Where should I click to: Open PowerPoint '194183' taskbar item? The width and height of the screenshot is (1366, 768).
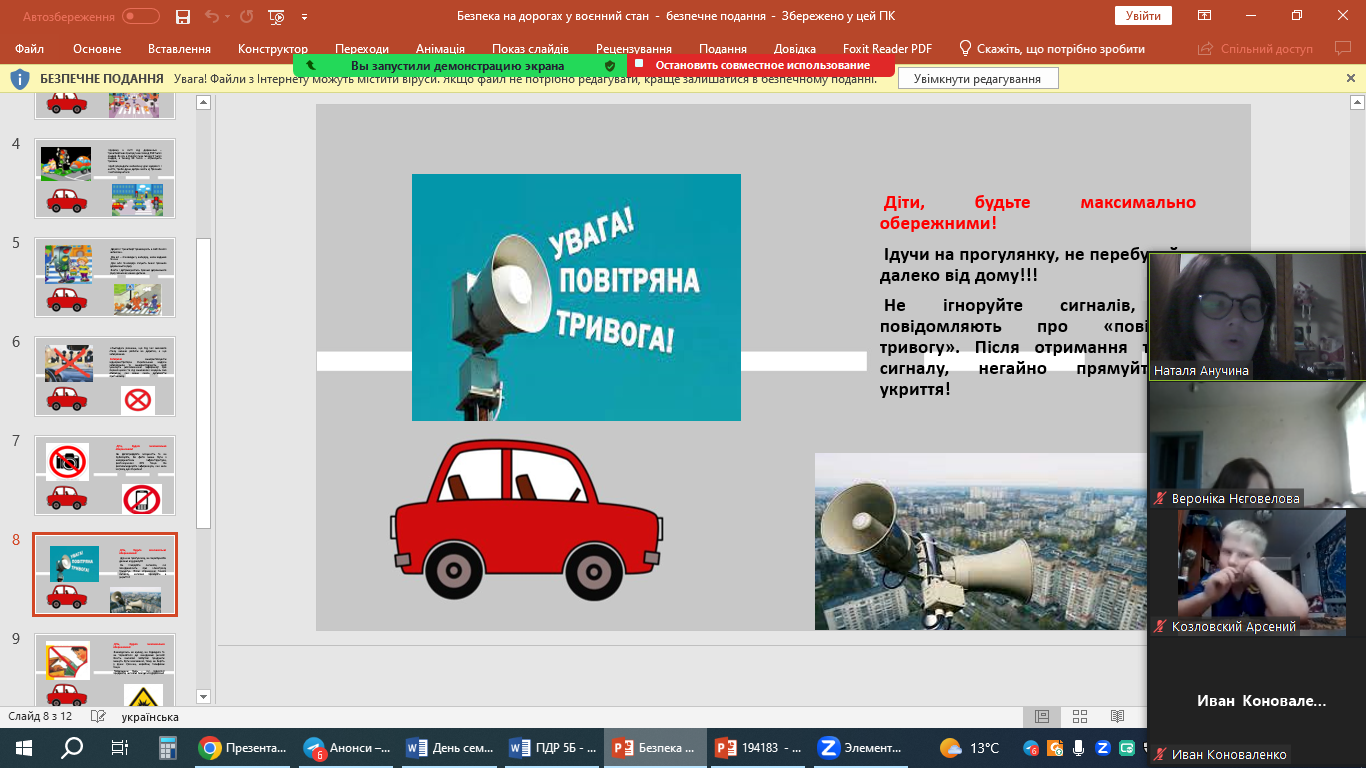[x=757, y=747]
